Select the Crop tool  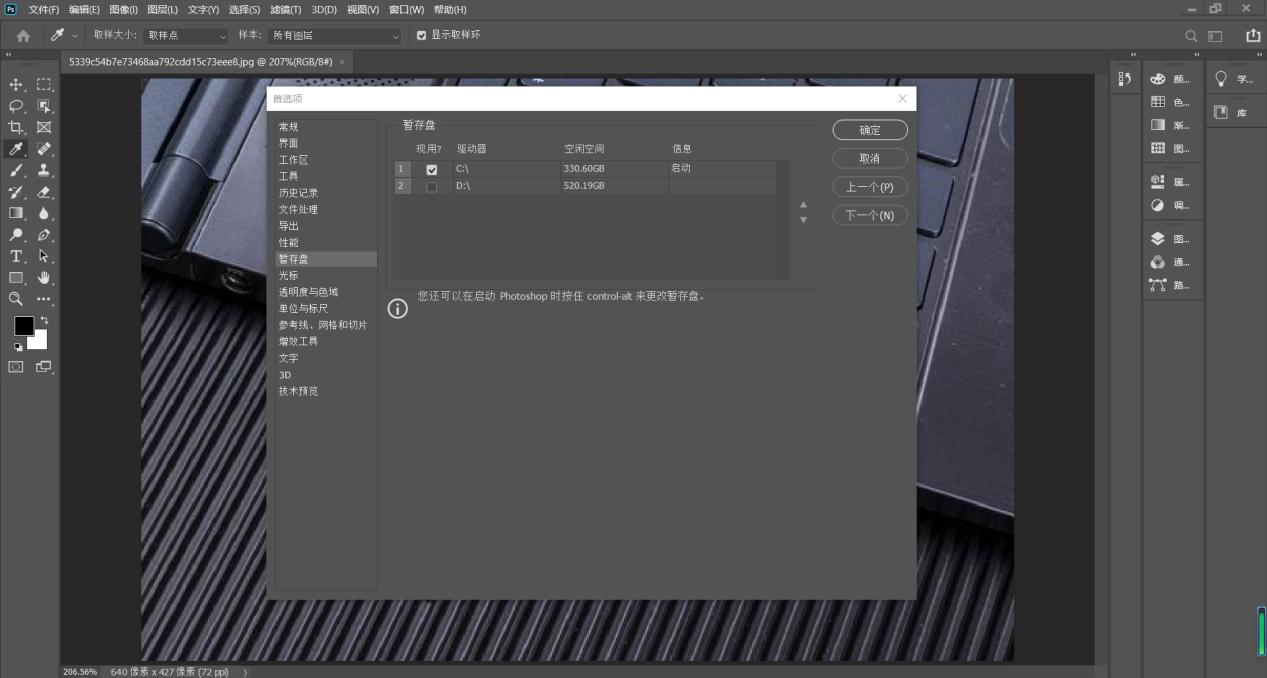[16, 127]
